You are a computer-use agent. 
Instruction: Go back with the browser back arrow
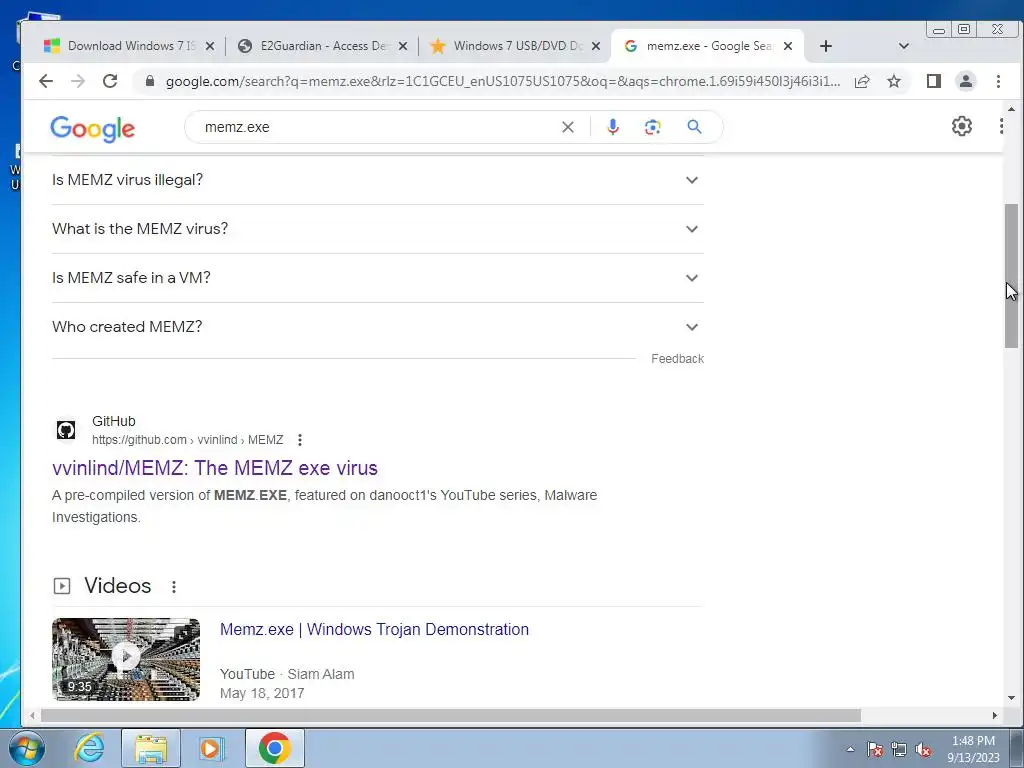pyautogui.click(x=46, y=81)
